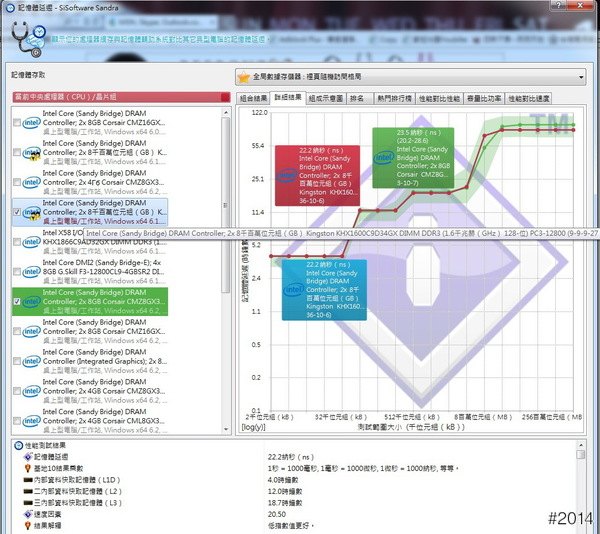
Task: Click the orange pin icon next to 結果解釋
Action: coord(28,526)
